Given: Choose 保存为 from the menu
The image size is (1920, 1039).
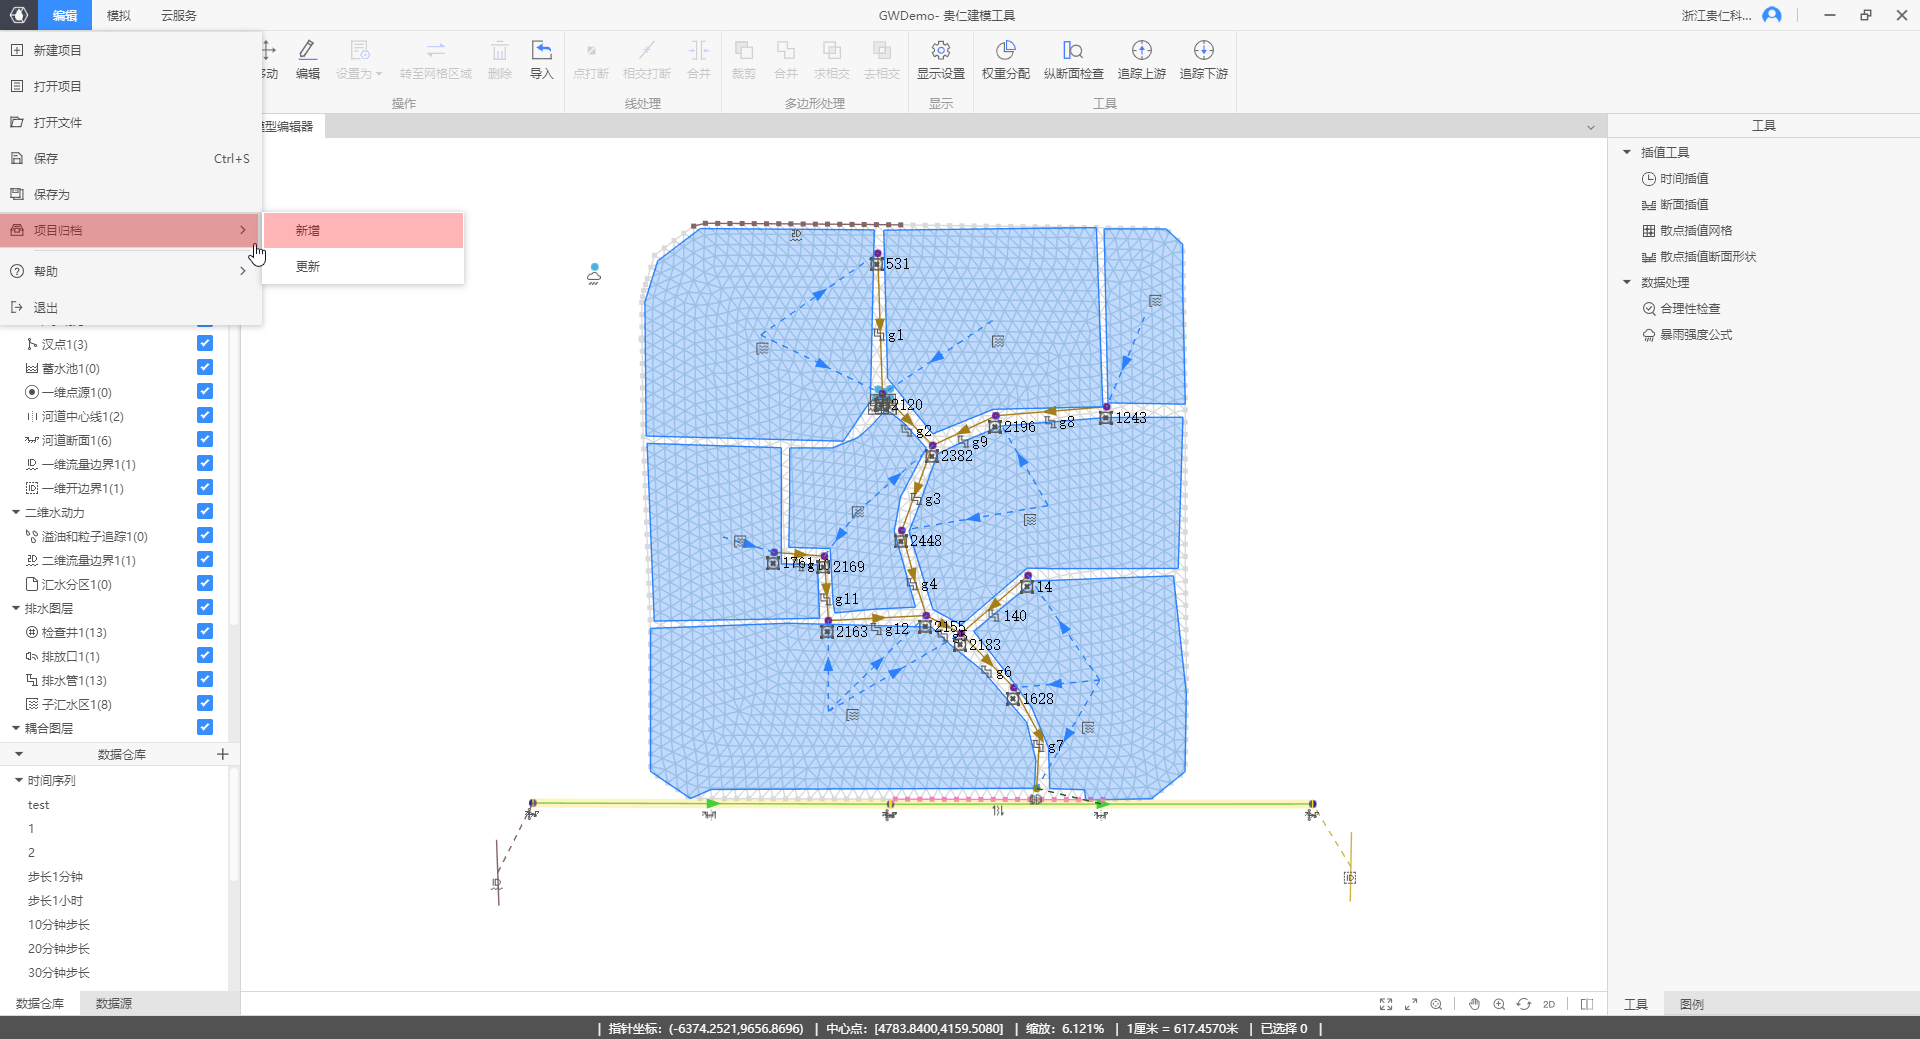Looking at the screenshot, I should 131,194.
